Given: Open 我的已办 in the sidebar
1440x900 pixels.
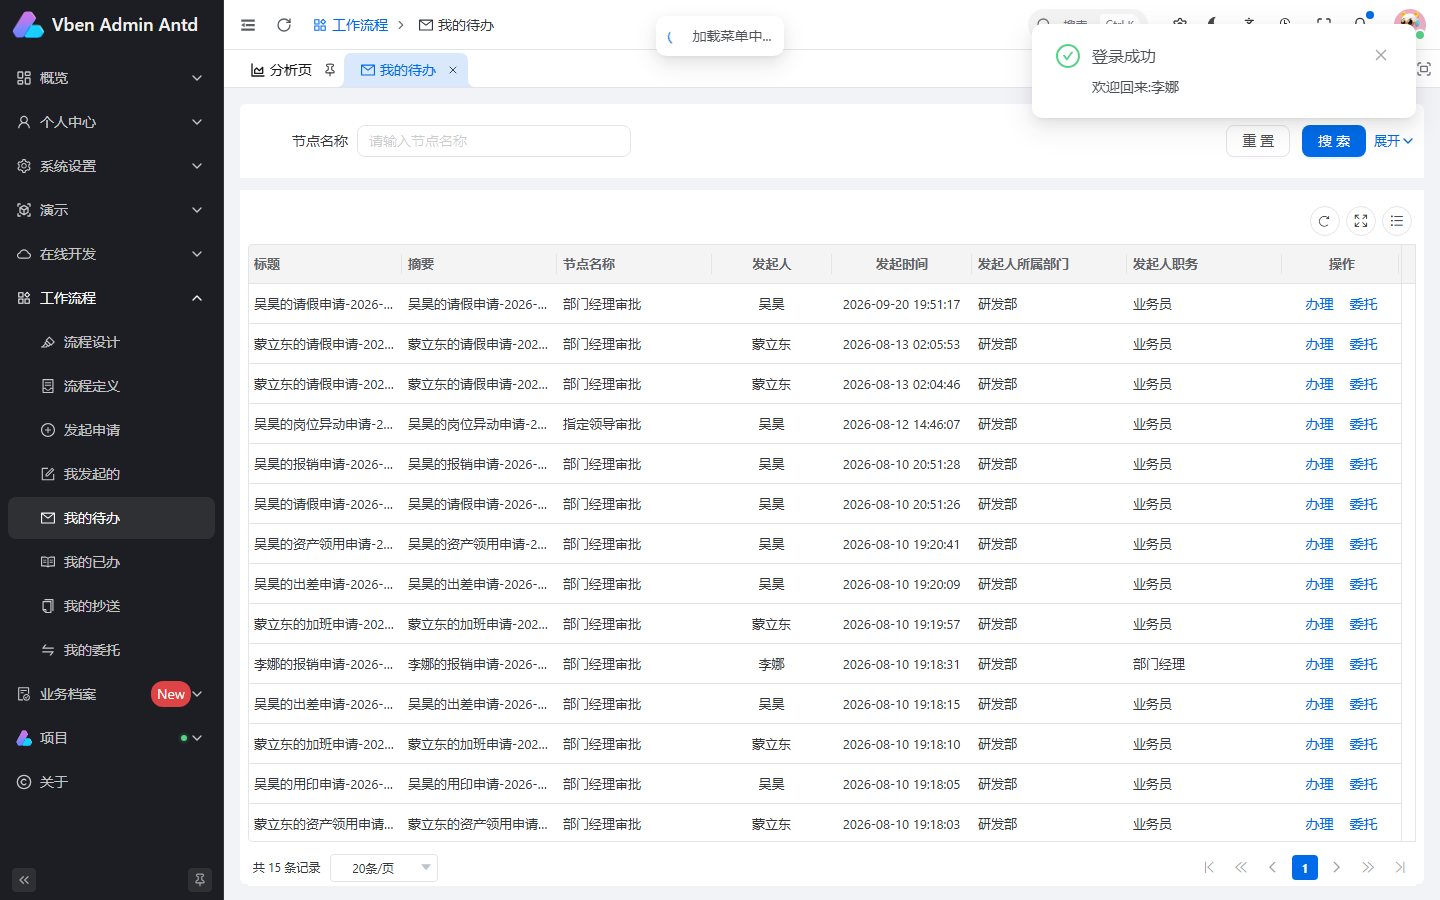Looking at the screenshot, I should point(112,562).
